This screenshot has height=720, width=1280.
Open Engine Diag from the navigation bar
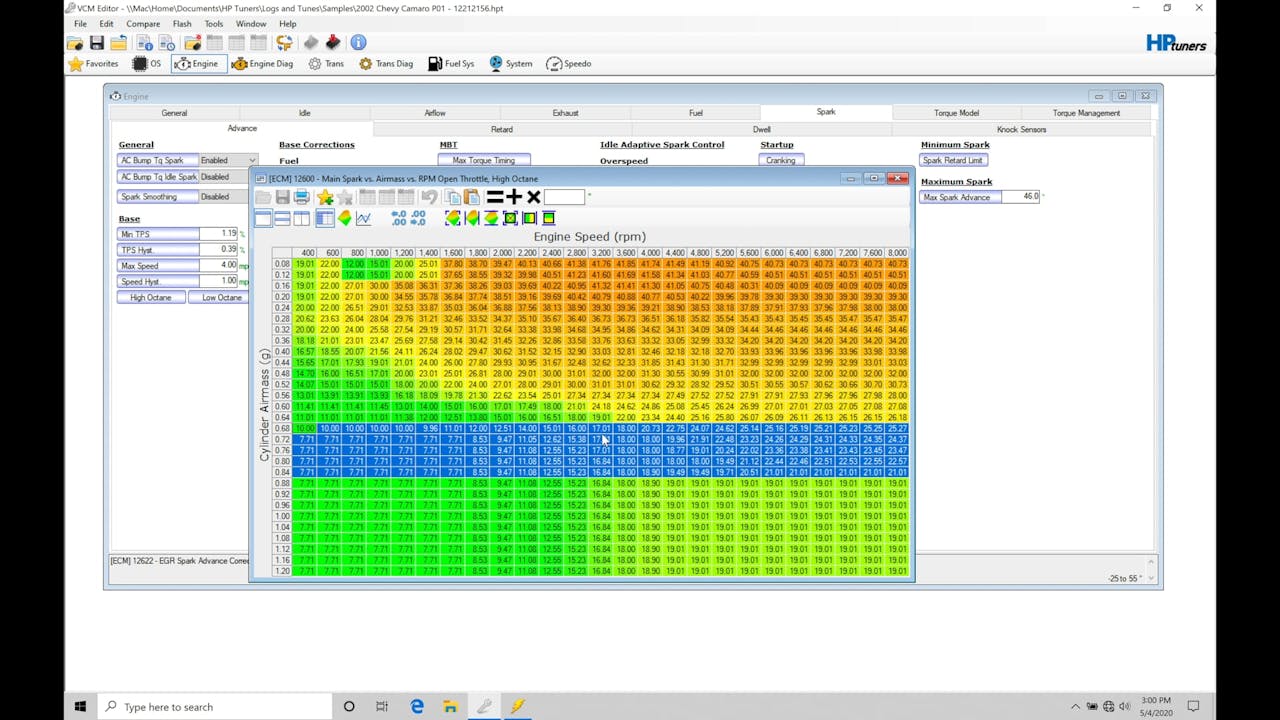click(263, 63)
